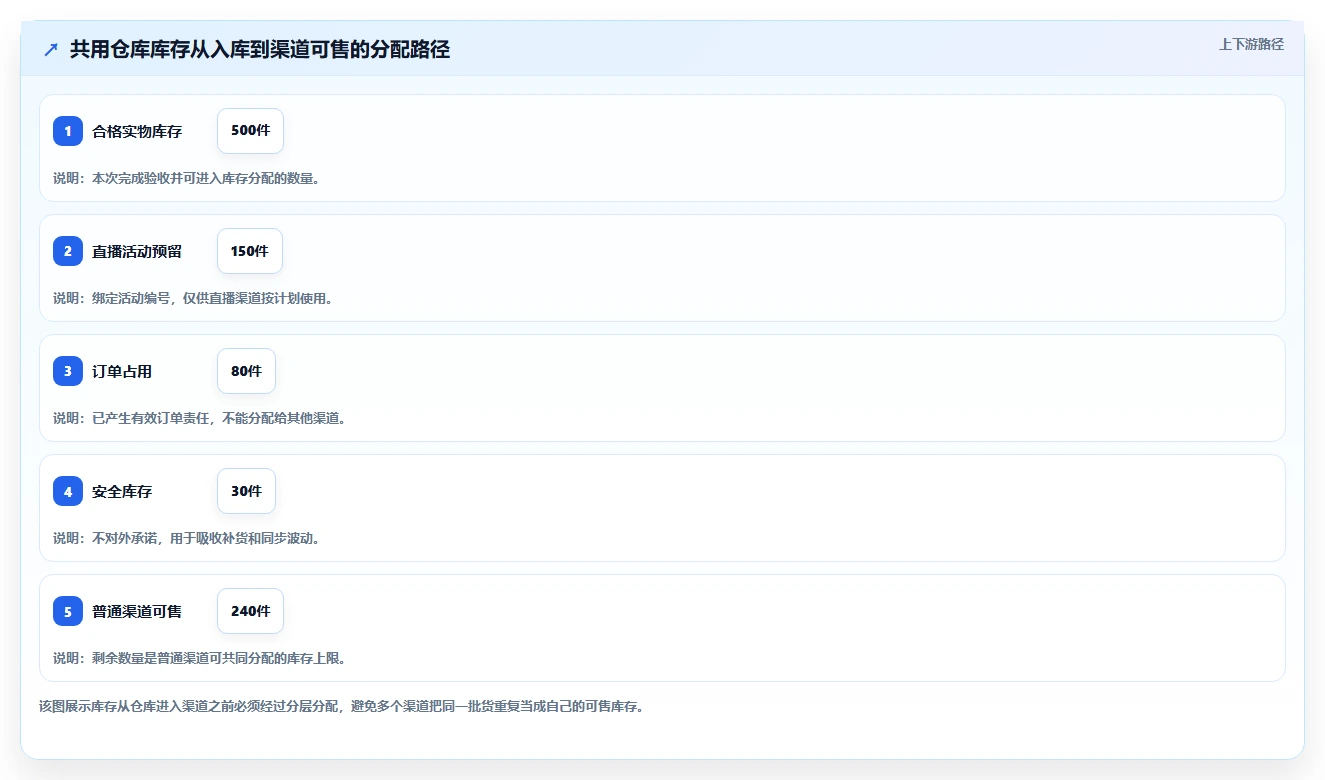Click the 上下游路径 label in the header
Viewport: 1325px width, 780px height.
[1251, 44]
